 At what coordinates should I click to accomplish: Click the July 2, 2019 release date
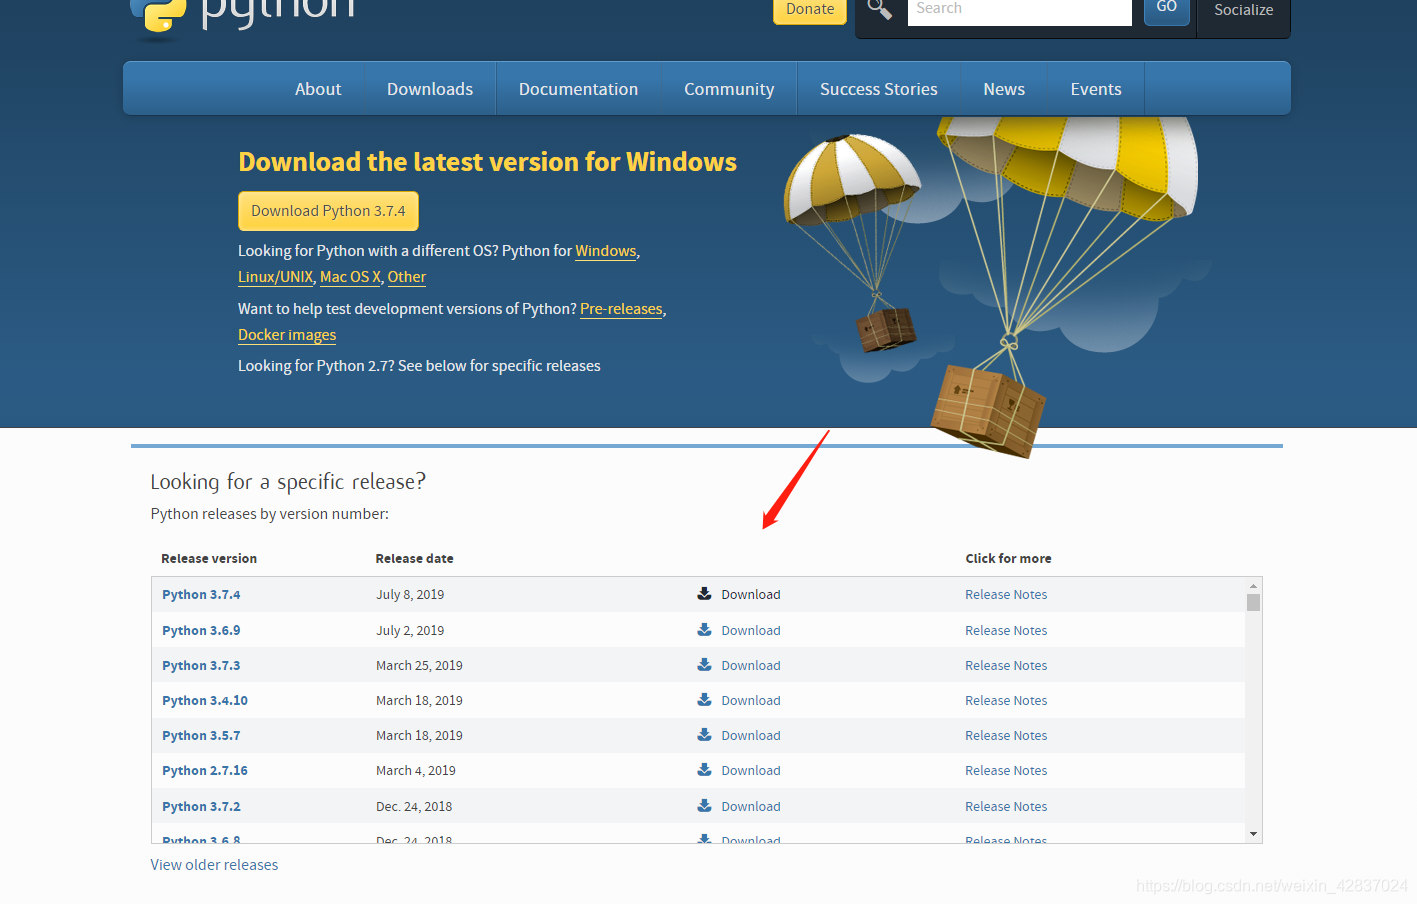point(410,630)
